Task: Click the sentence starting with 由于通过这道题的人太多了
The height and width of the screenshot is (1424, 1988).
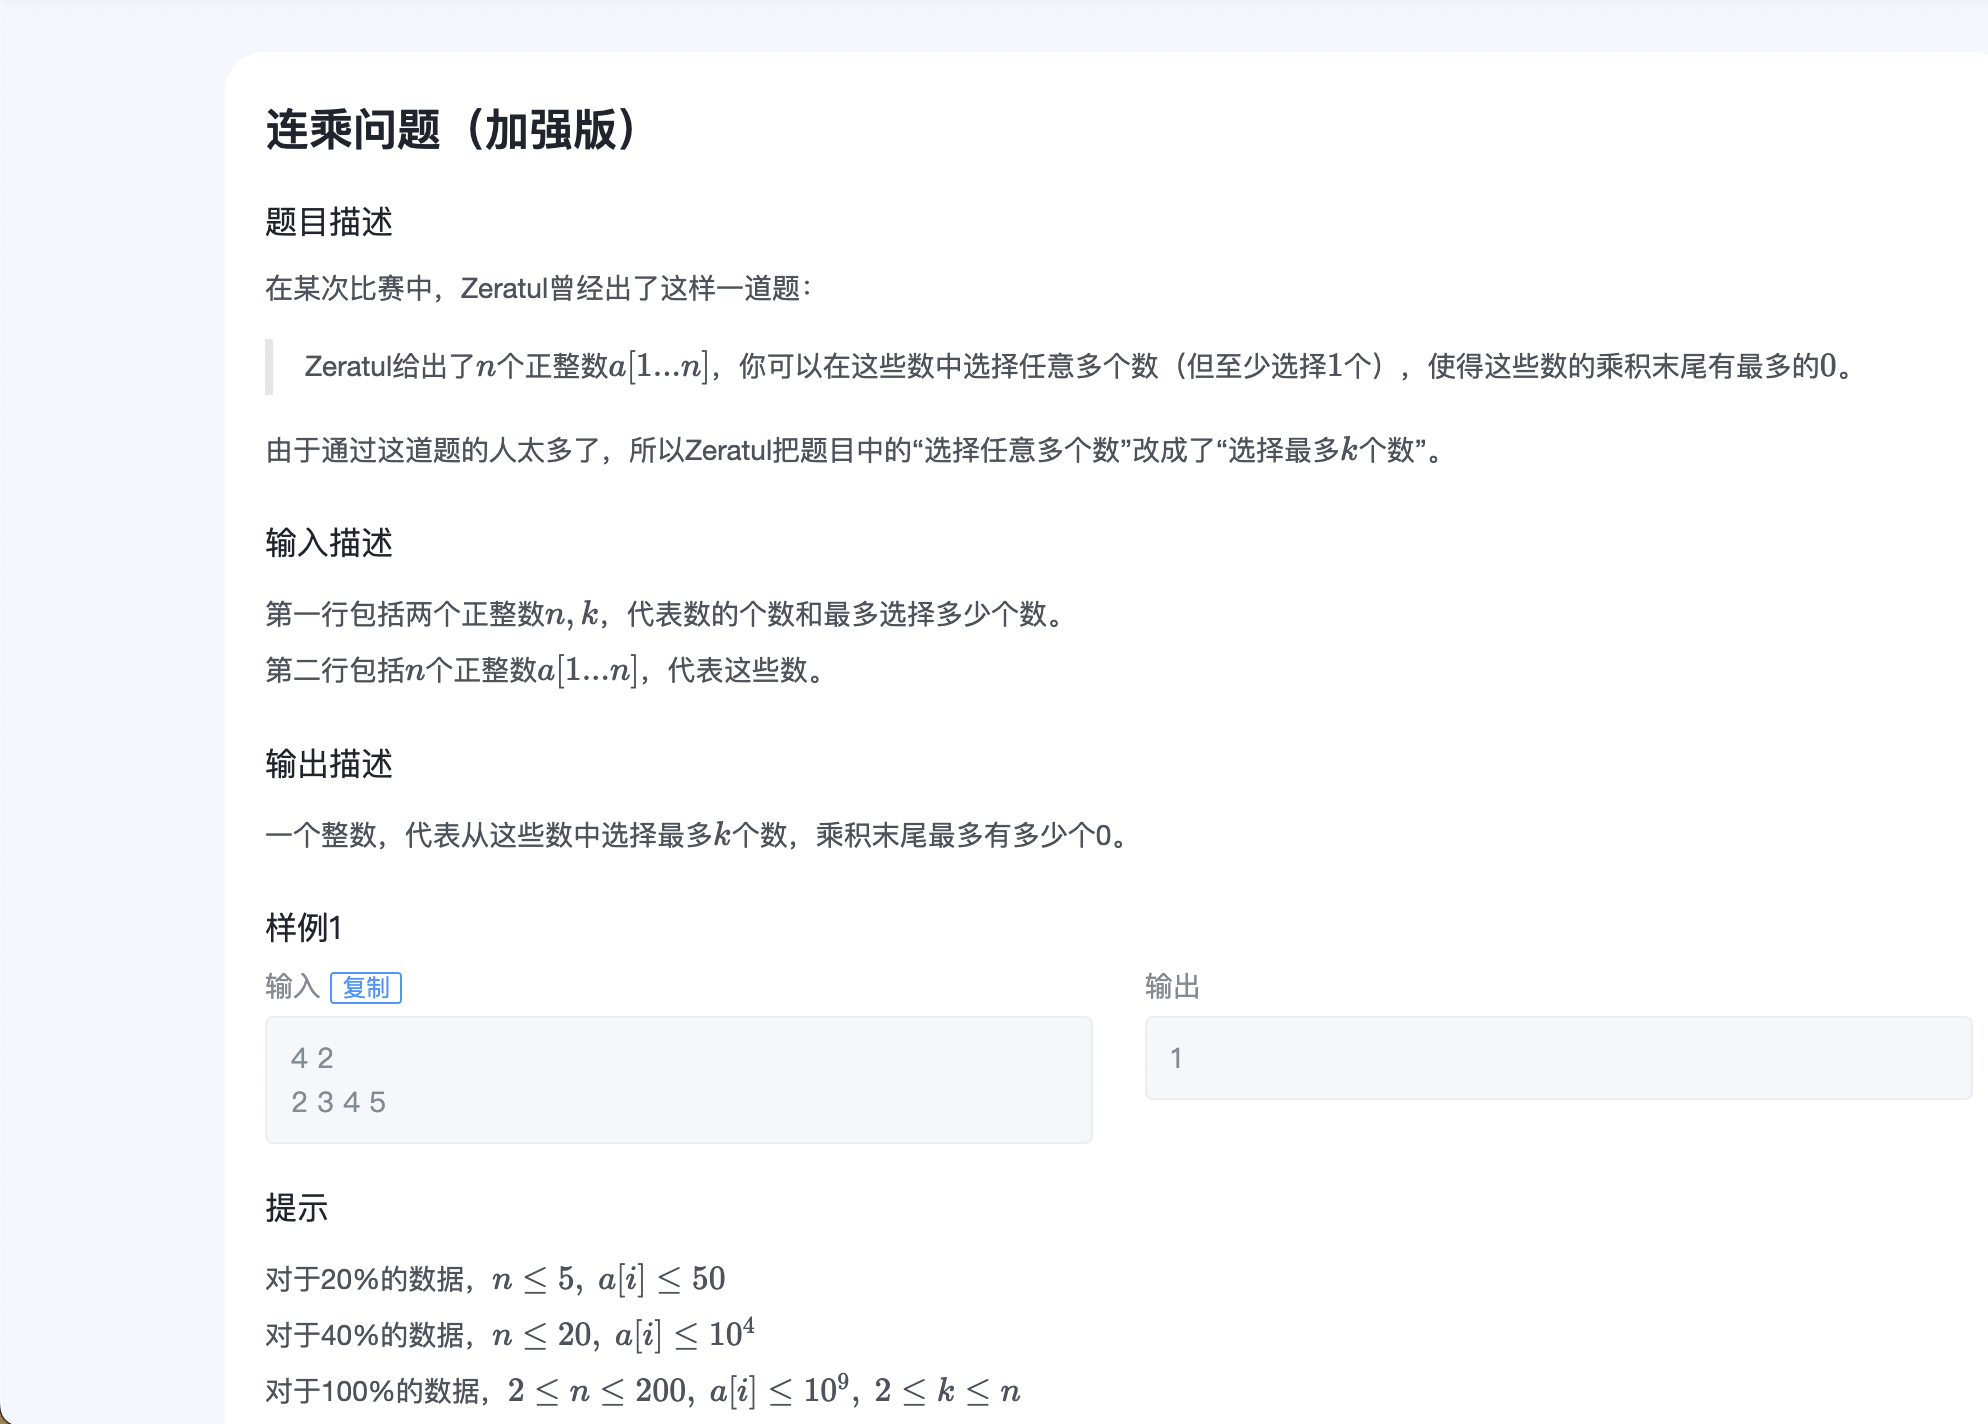Action: click(855, 451)
